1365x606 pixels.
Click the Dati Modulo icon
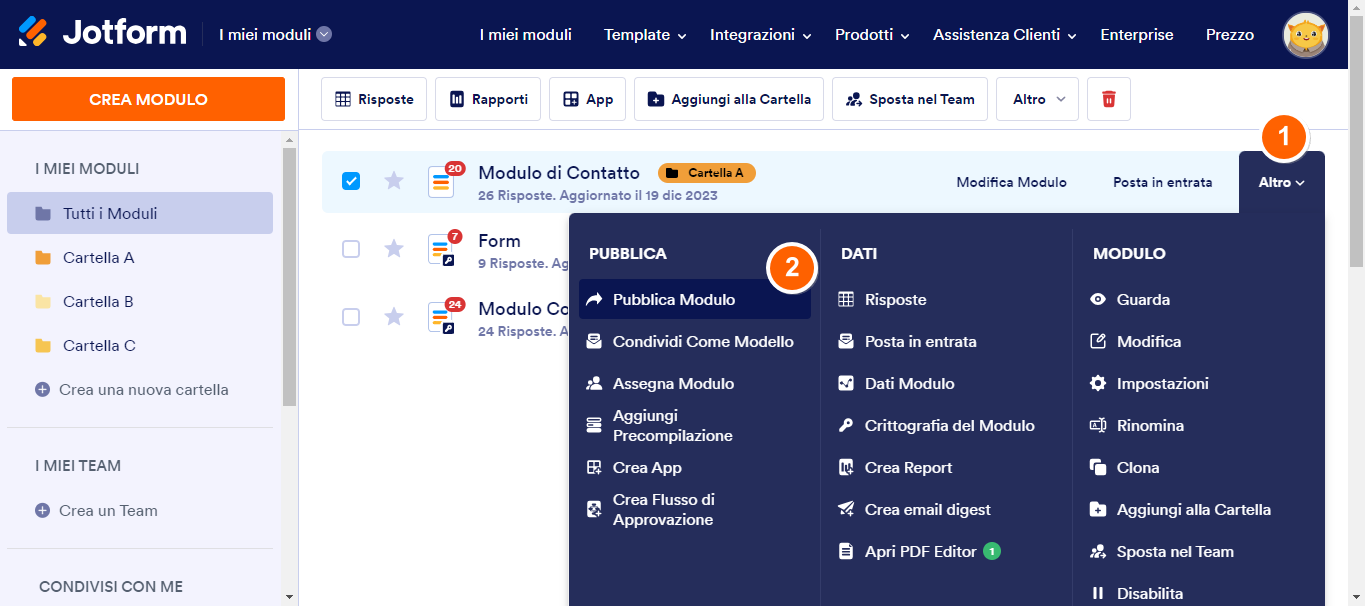(x=846, y=383)
